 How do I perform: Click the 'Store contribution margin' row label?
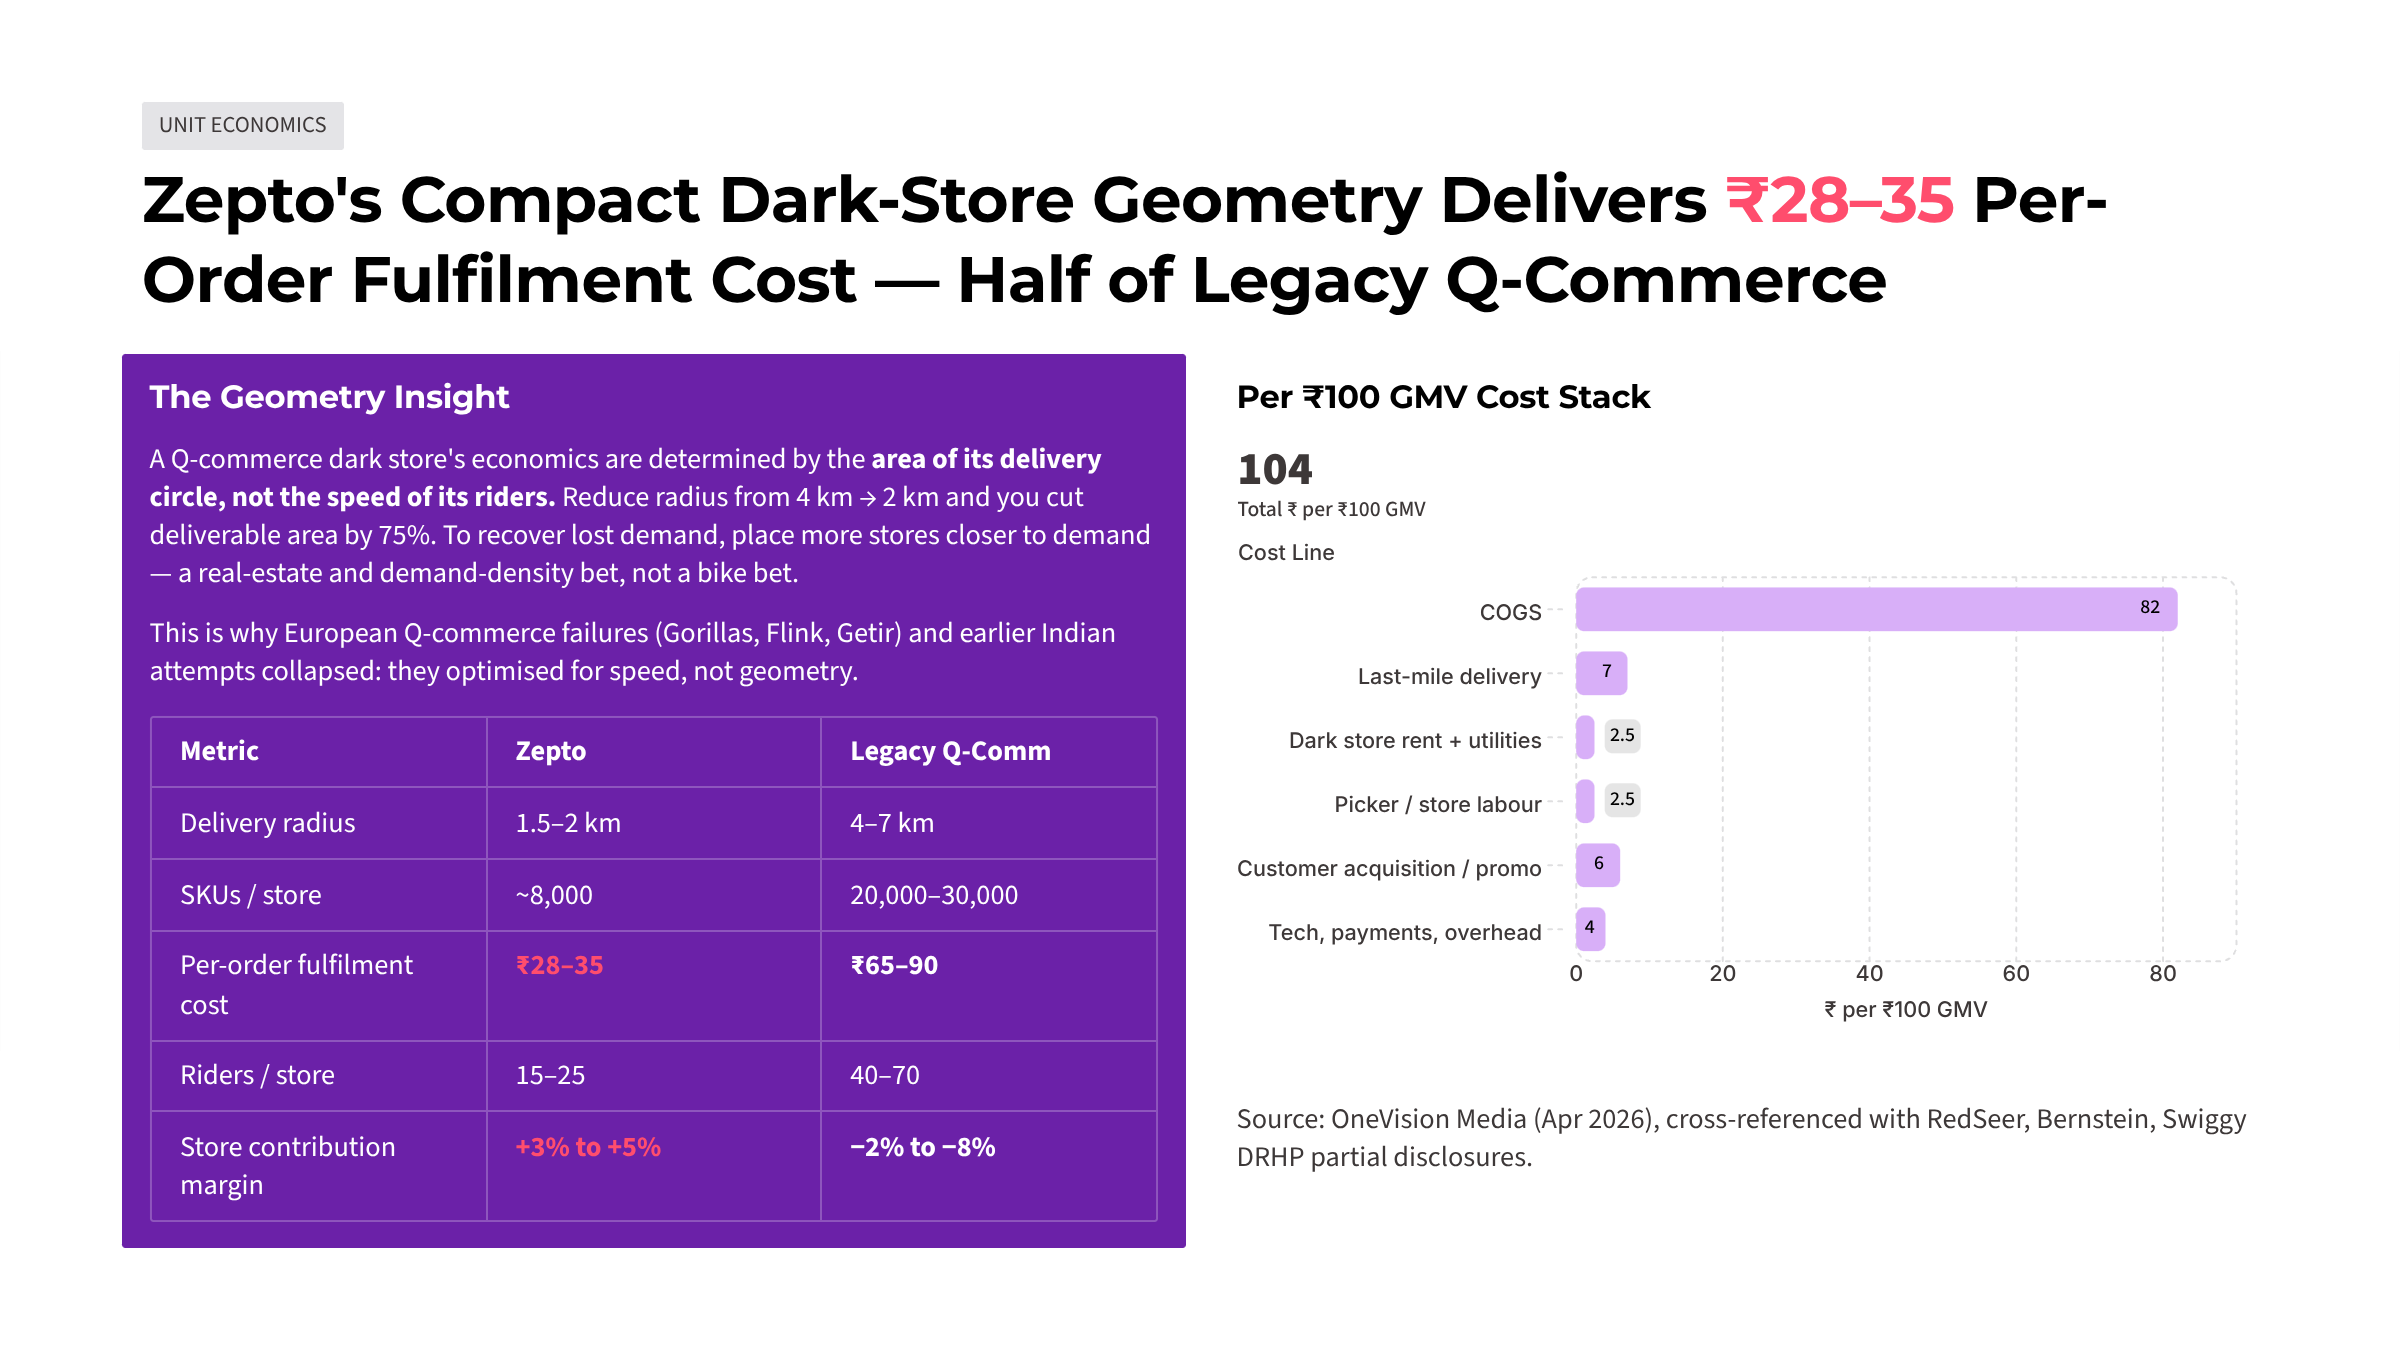point(287,1166)
